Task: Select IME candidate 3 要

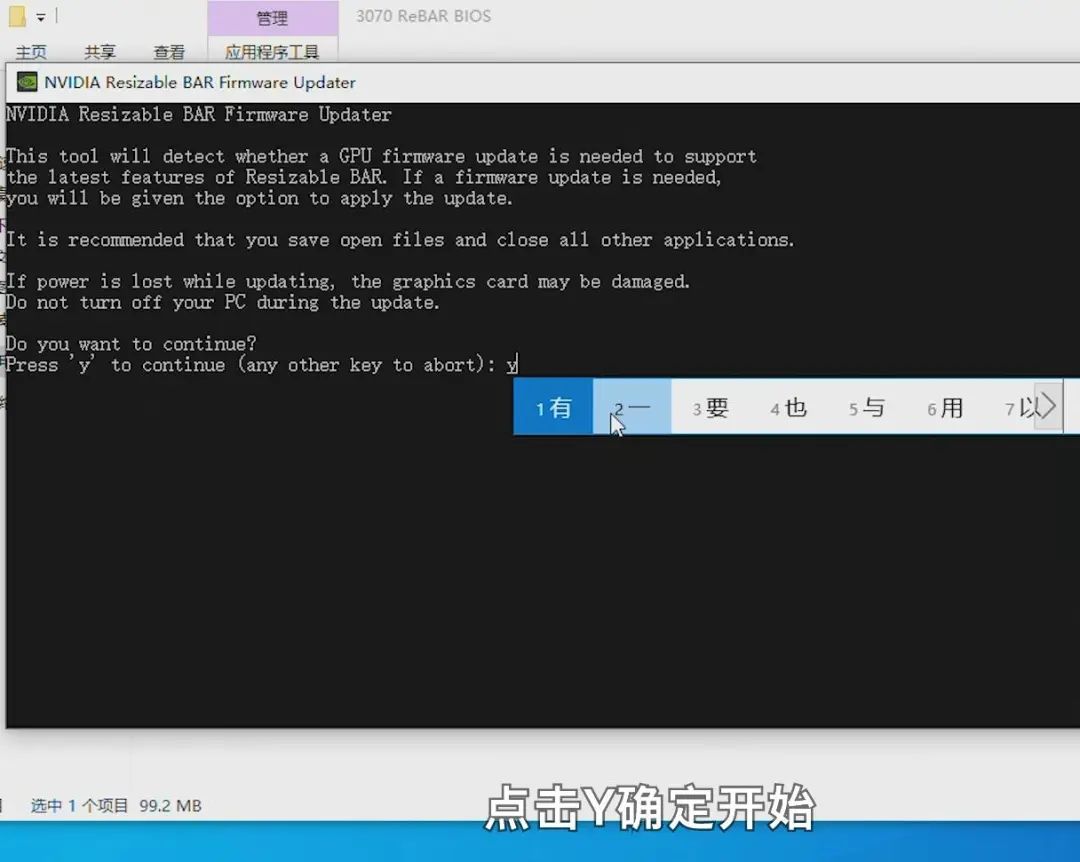Action: [710, 408]
